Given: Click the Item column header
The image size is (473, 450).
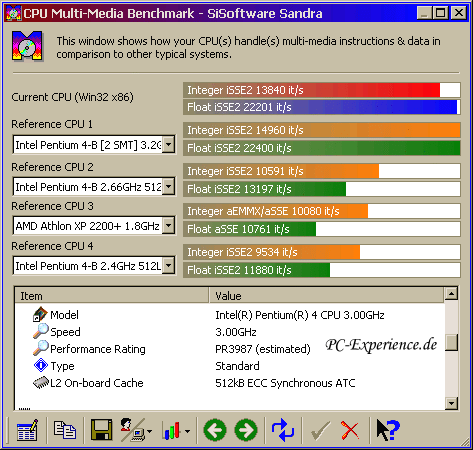Looking at the screenshot, I should (112, 296).
